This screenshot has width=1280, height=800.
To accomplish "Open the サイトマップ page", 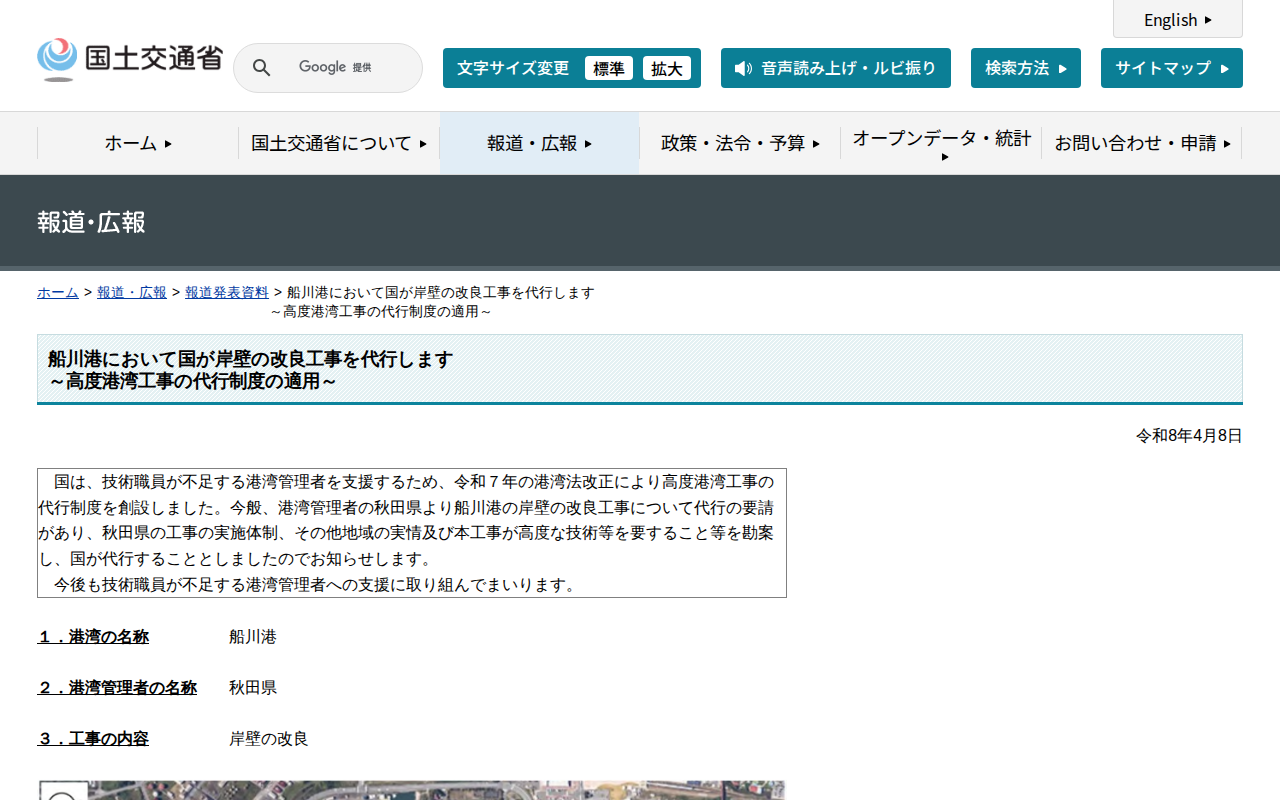I will 1172,68.
